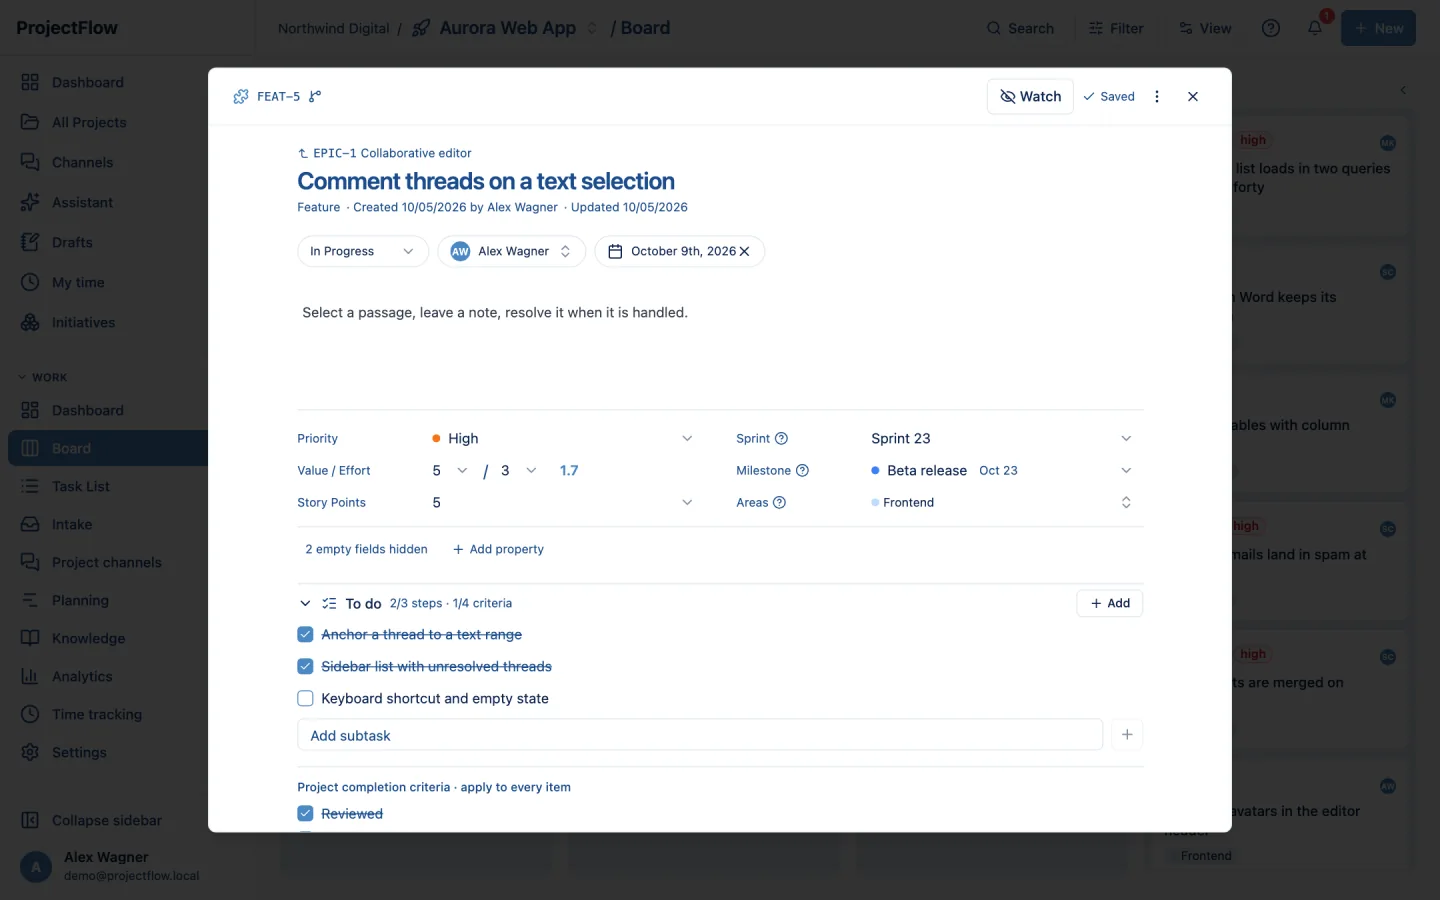Click the Analytics chart icon in sidebar
The height and width of the screenshot is (900, 1440).
30,676
